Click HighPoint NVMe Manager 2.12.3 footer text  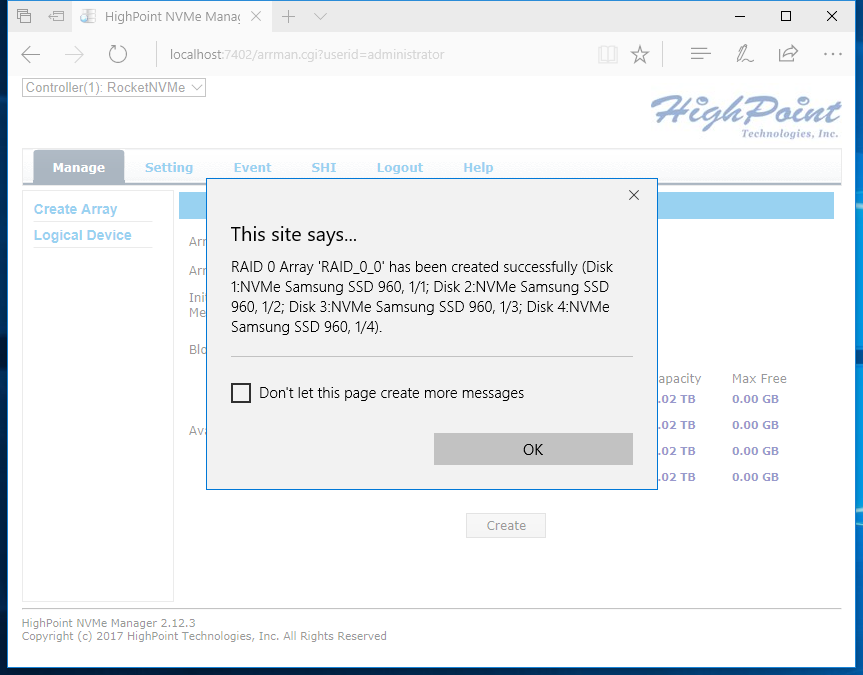108,623
